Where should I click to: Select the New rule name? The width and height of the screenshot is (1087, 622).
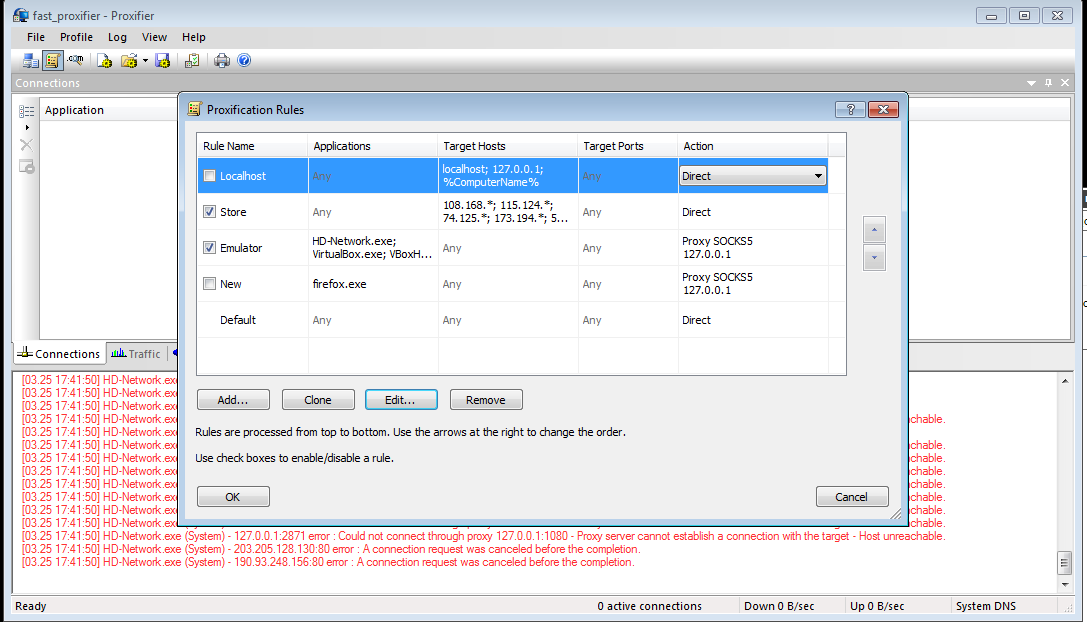click(x=231, y=284)
